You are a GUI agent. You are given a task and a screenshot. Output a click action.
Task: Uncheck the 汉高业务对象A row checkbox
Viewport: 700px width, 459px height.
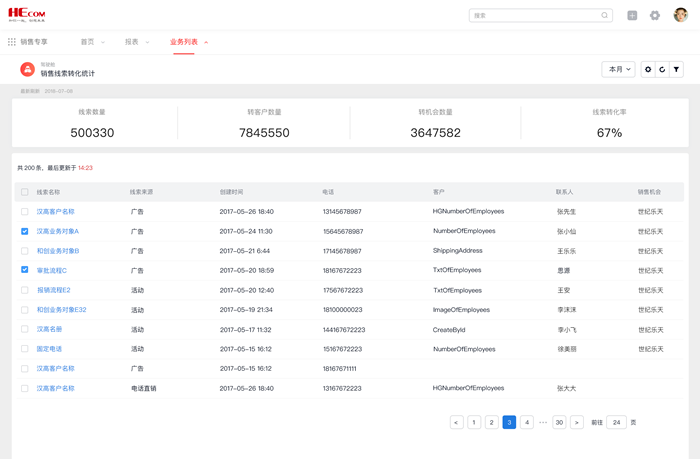point(25,231)
